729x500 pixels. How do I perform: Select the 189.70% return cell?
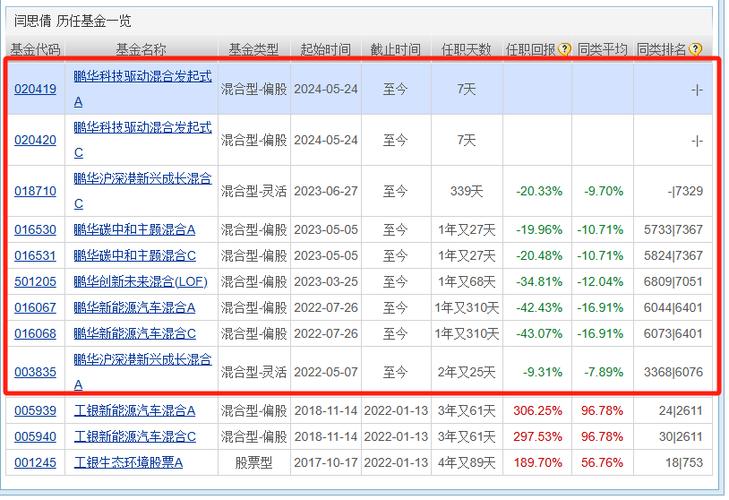click(538, 463)
